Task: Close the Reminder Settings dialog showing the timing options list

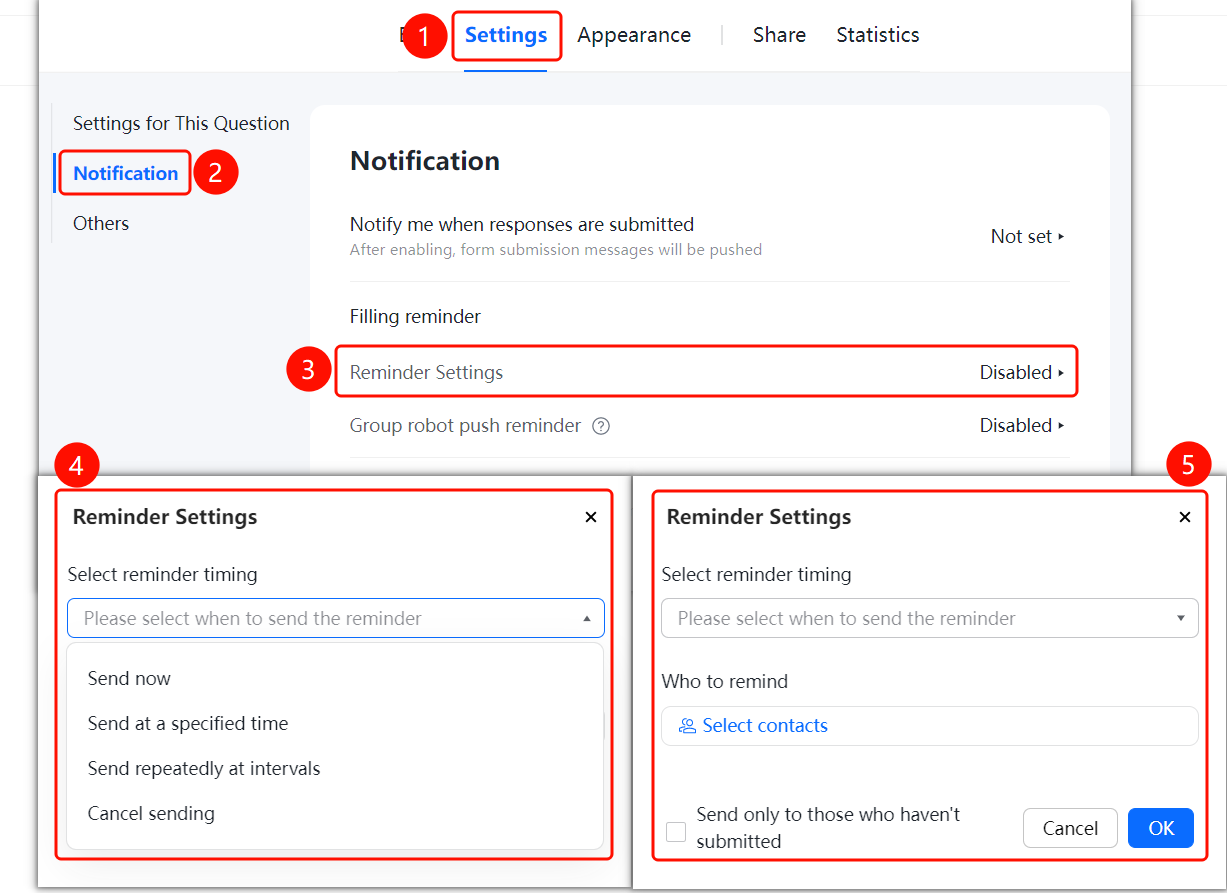Action: (x=591, y=517)
